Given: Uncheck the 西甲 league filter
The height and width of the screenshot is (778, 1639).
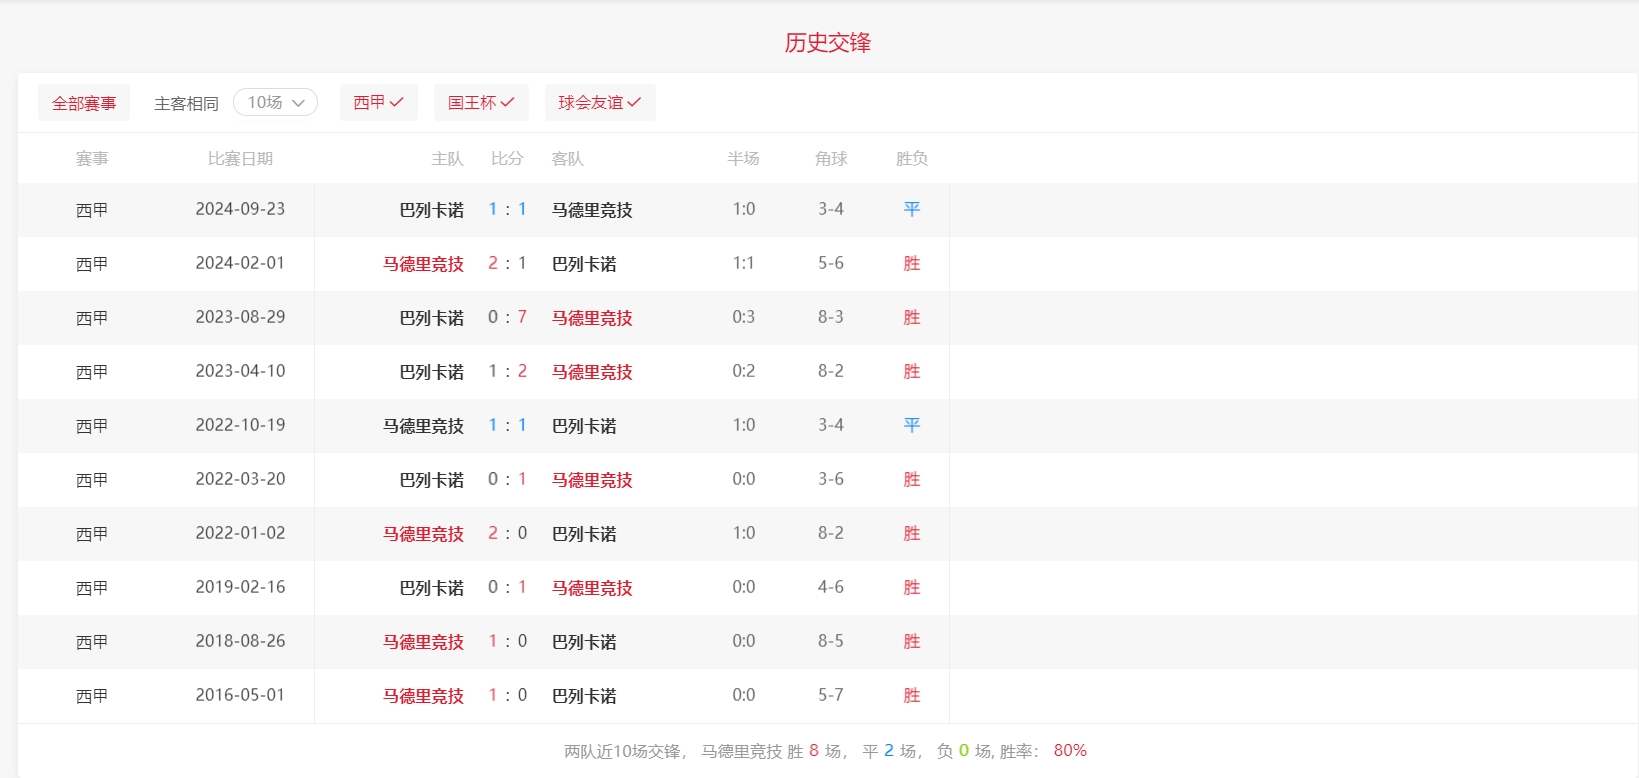Looking at the screenshot, I should point(378,103).
